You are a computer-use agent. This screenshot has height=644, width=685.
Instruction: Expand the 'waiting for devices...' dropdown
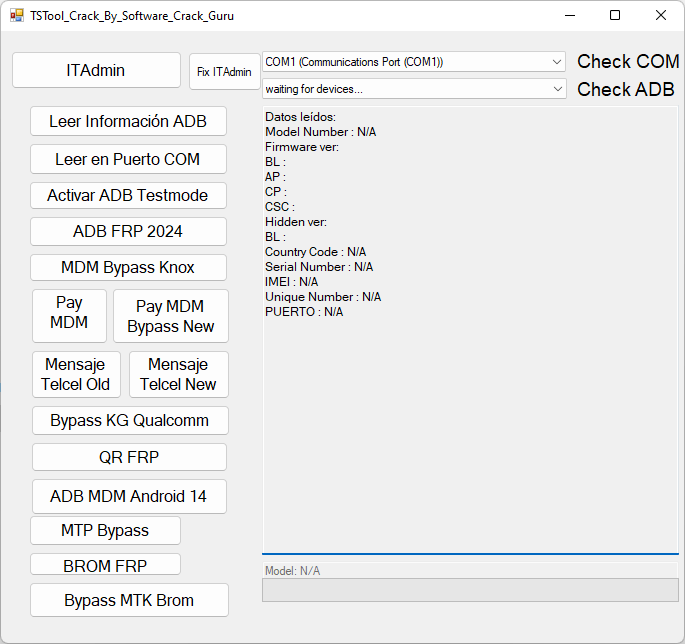pyautogui.click(x=413, y=89)
